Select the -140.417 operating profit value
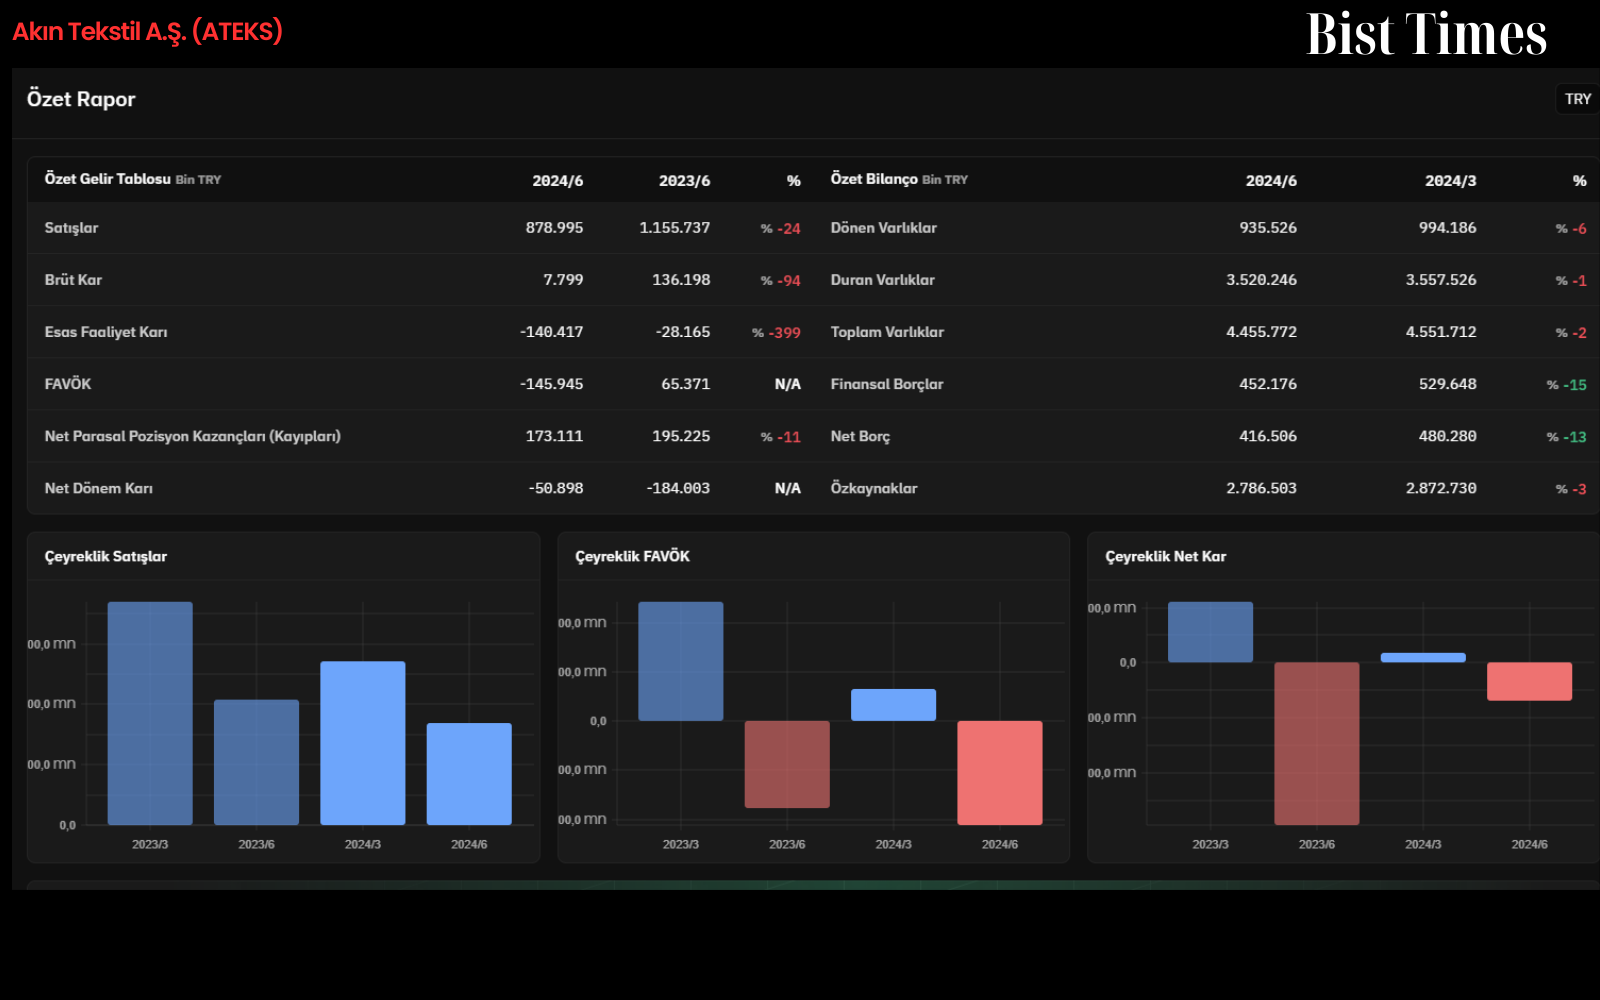This screenshot has height=1000, width=1600. (x=551, y=332)
